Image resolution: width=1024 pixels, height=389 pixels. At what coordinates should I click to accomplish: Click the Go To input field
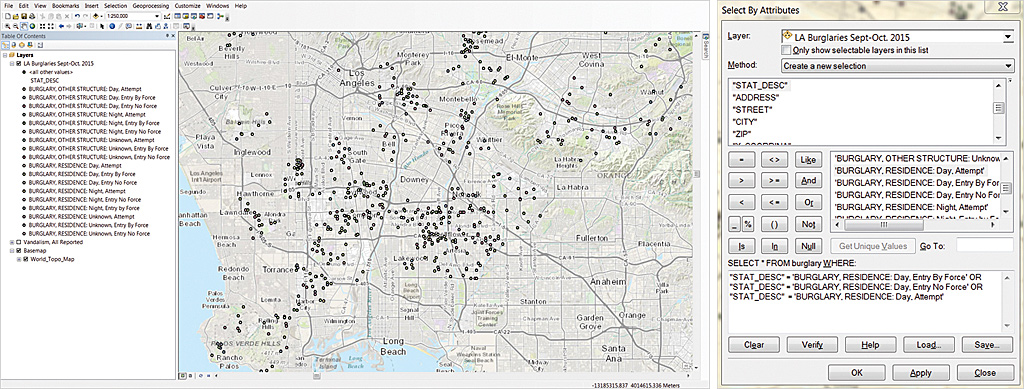[984, 245]
